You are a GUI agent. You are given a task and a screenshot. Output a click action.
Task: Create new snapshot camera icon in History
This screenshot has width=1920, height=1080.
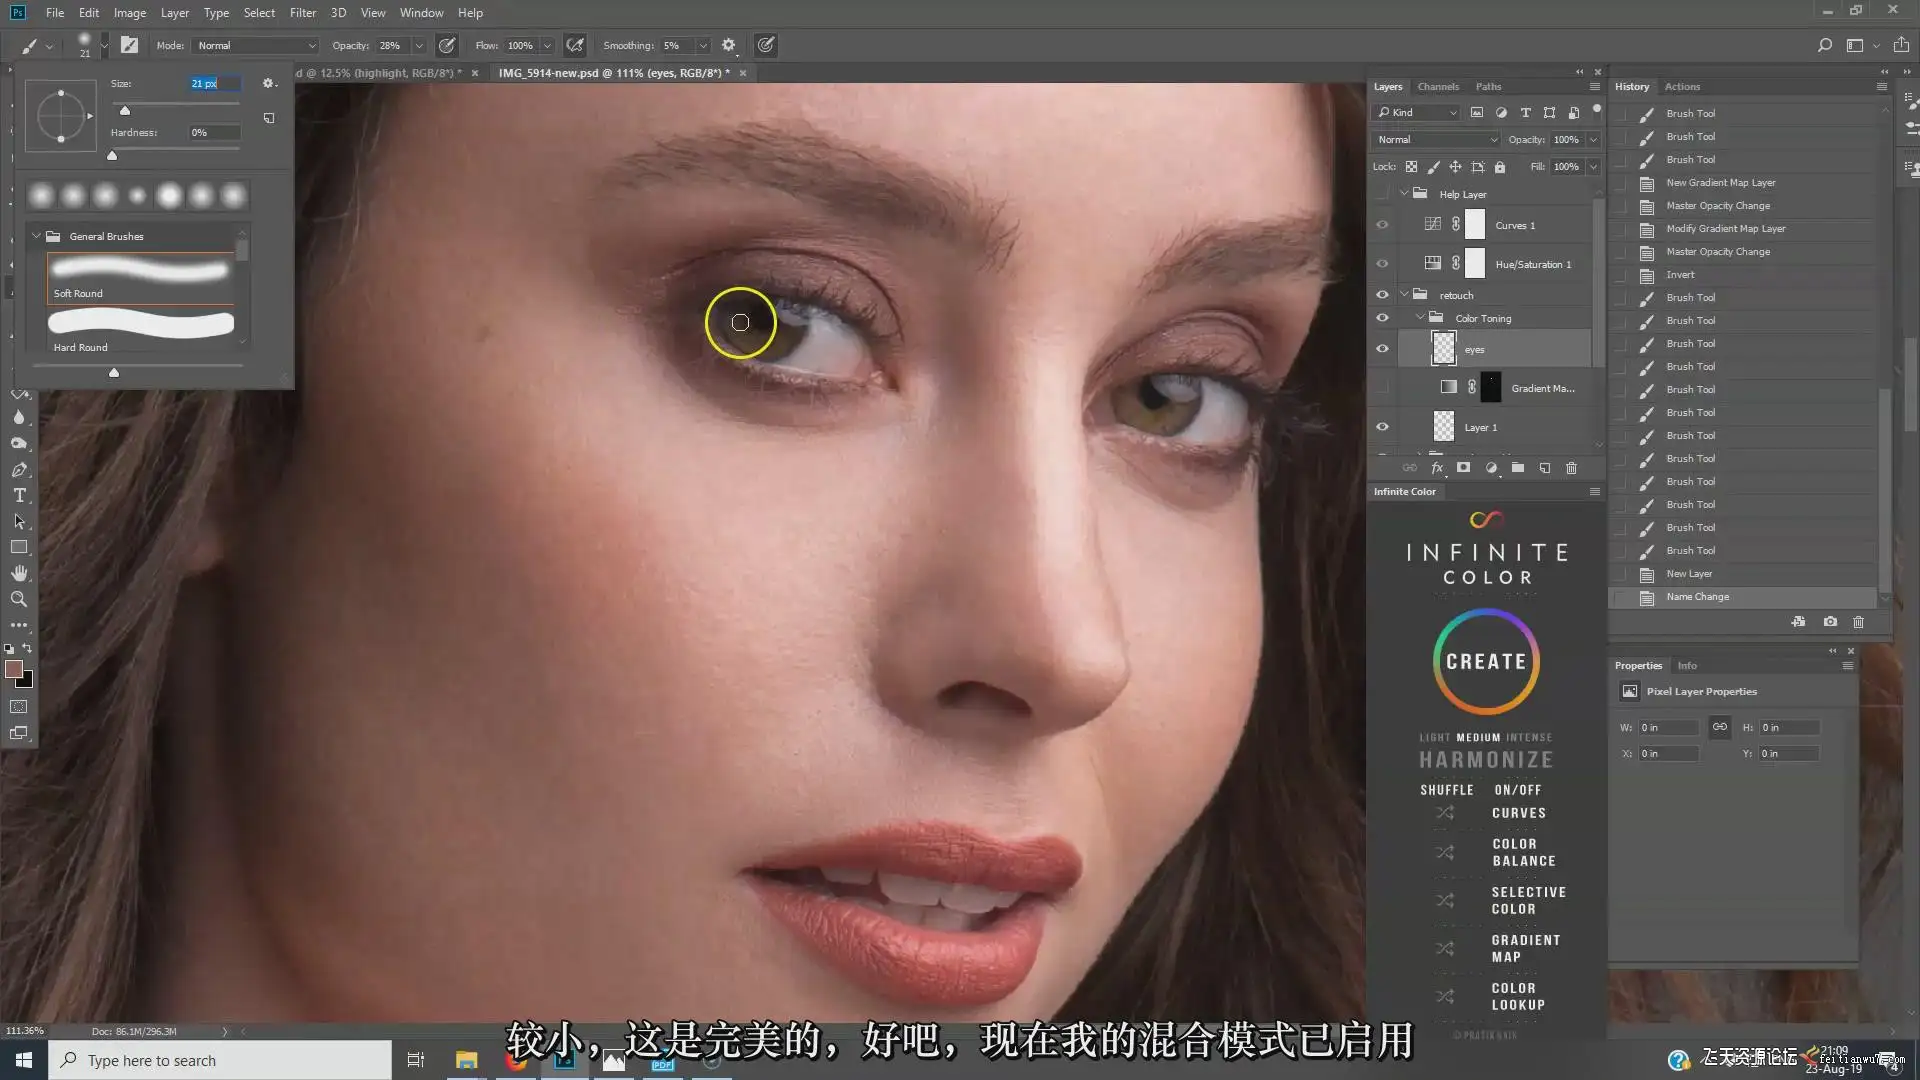1830,622
